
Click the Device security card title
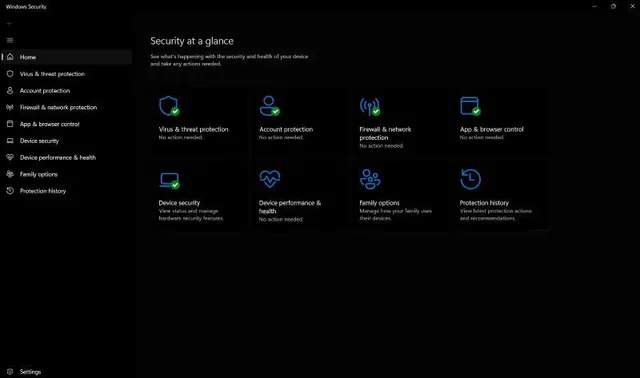[179, 203]
